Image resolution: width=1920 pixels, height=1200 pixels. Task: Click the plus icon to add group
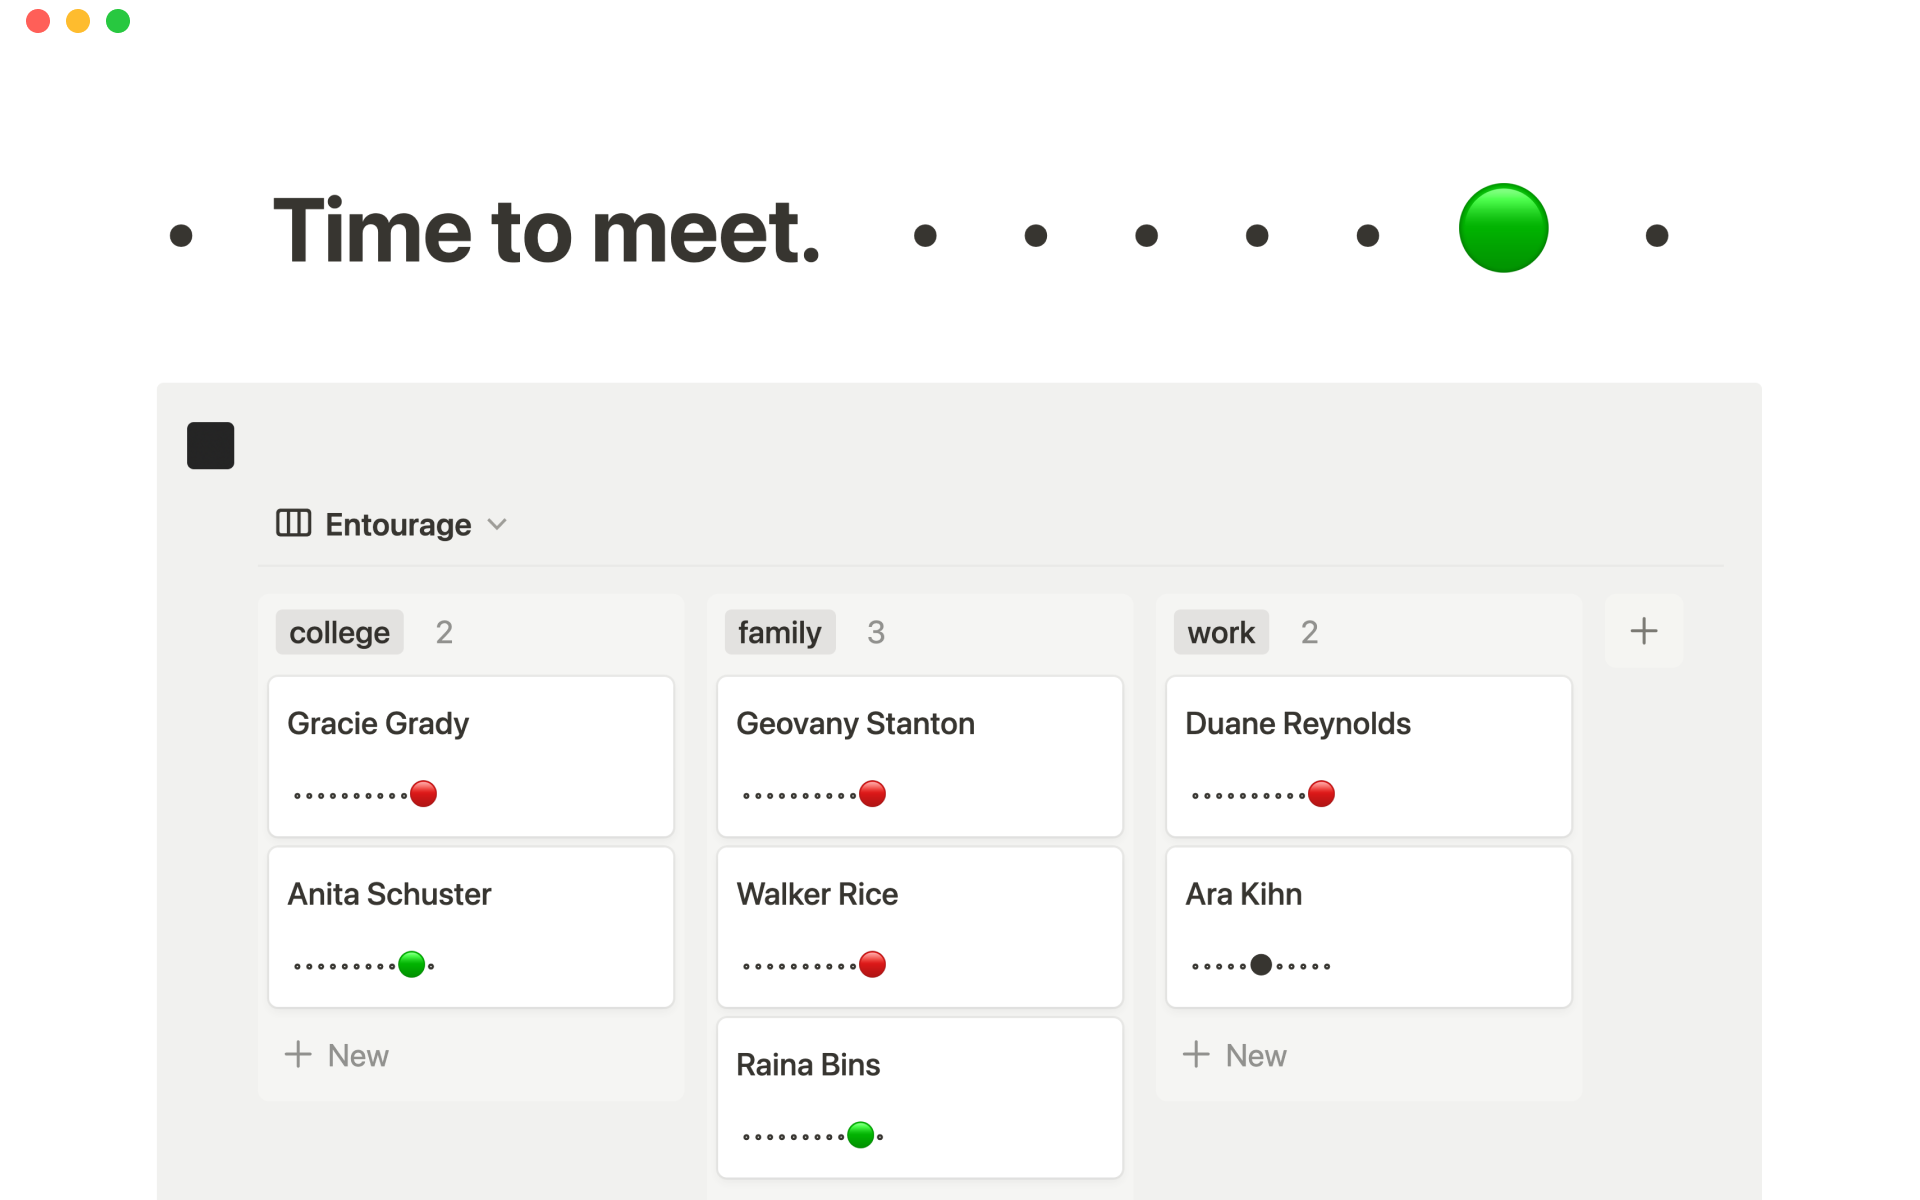[1643, 631]
